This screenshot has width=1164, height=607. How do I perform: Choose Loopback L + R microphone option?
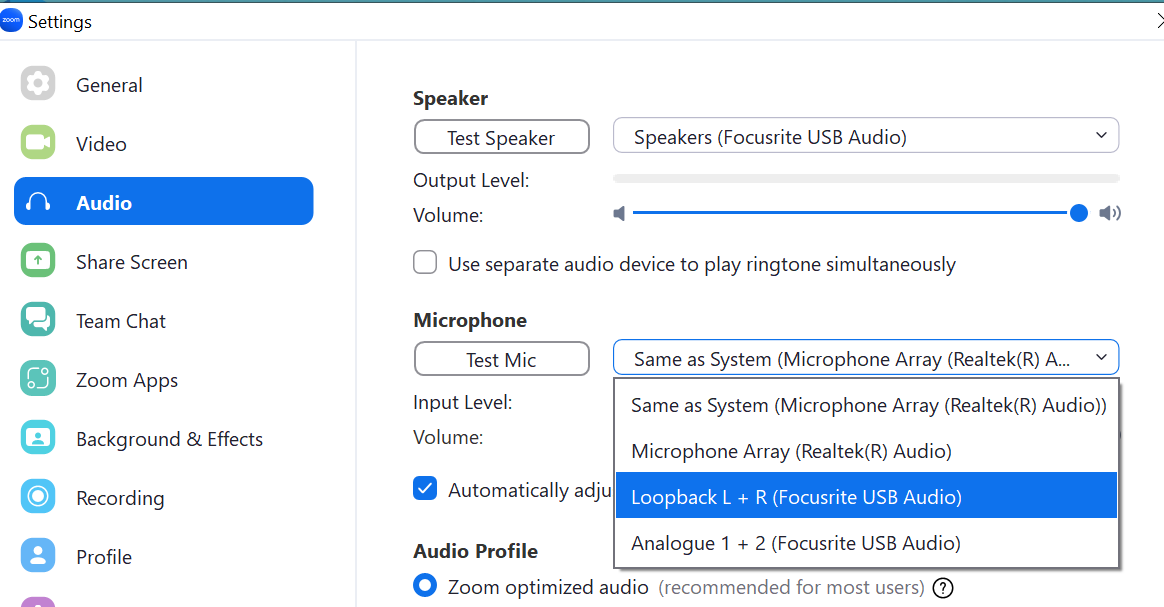click(x=866, y=496)
